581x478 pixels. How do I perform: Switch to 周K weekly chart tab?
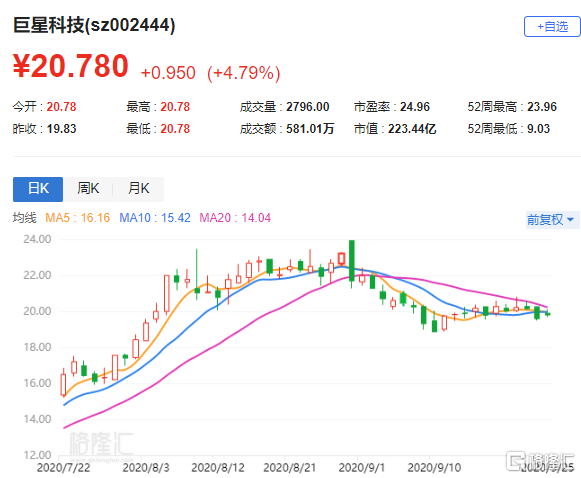pyautogui.click(x=88, y=189)
